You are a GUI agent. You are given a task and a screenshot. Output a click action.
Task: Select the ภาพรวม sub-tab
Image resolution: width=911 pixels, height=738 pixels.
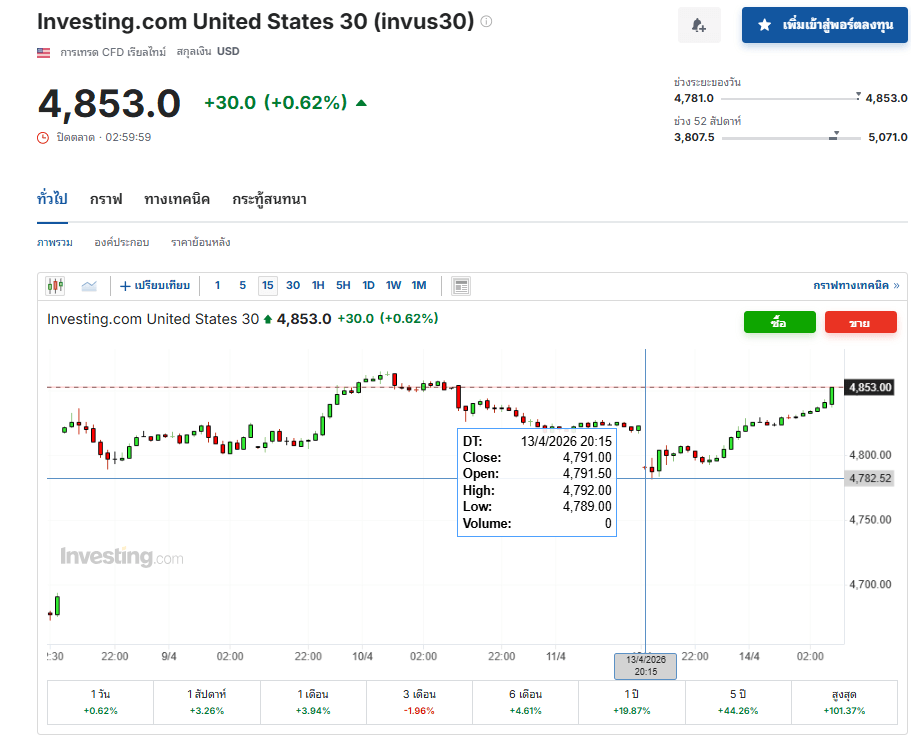tap(55, 242)
